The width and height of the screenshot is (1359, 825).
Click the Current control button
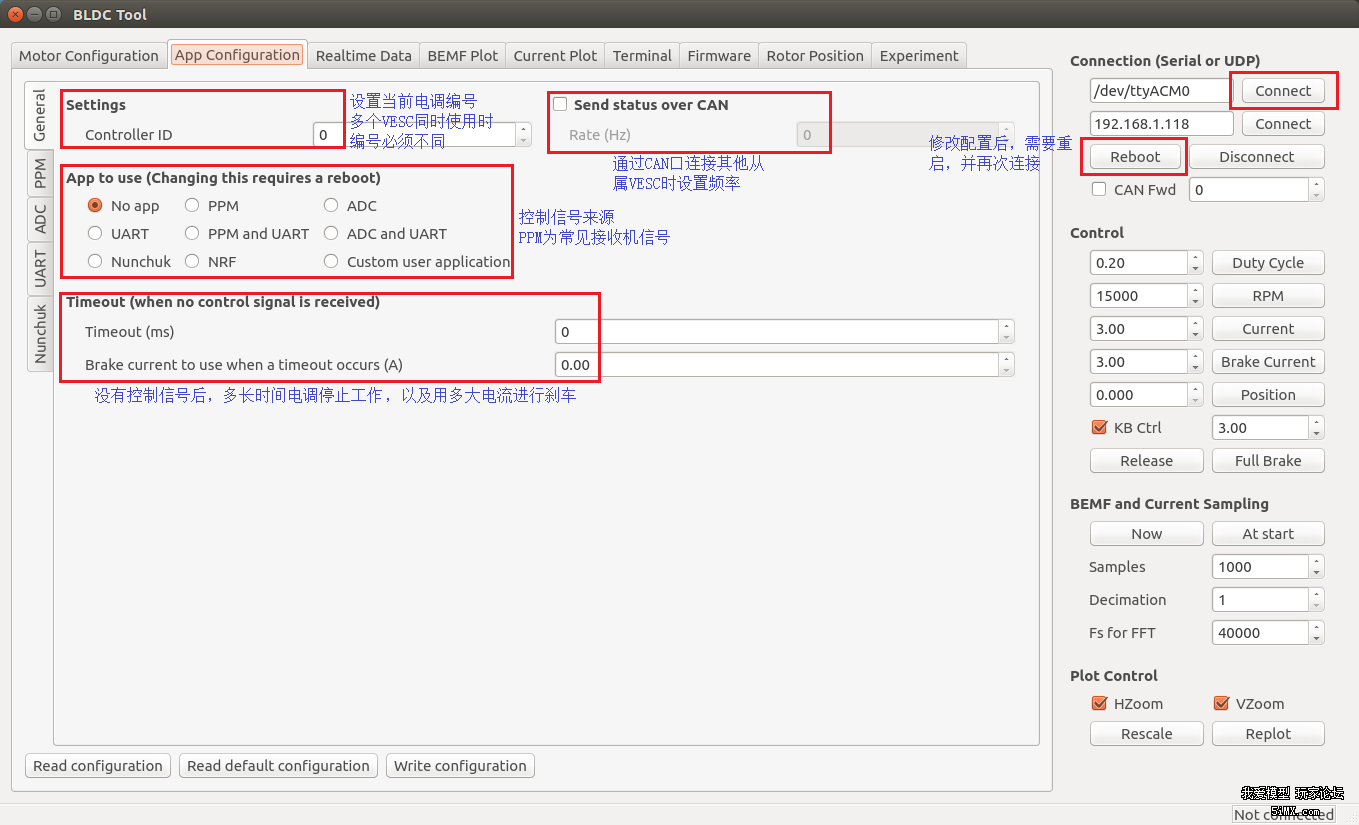click(1268, 329)
